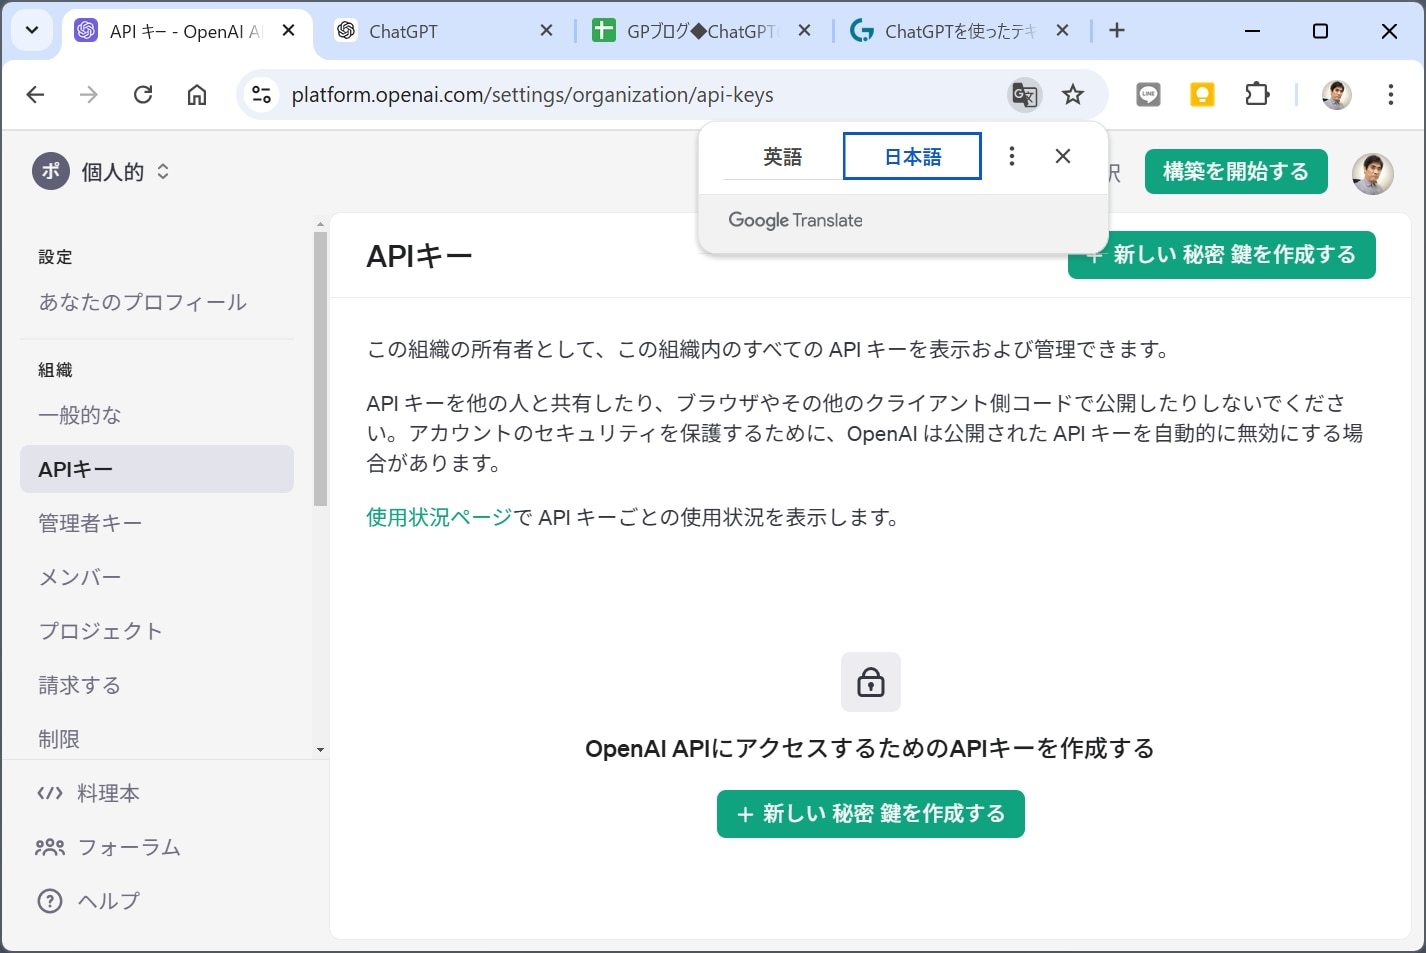Viewport: 1426px width, 953px height.
Task: Close the Google Translate popup
Action: [1063, 156]
